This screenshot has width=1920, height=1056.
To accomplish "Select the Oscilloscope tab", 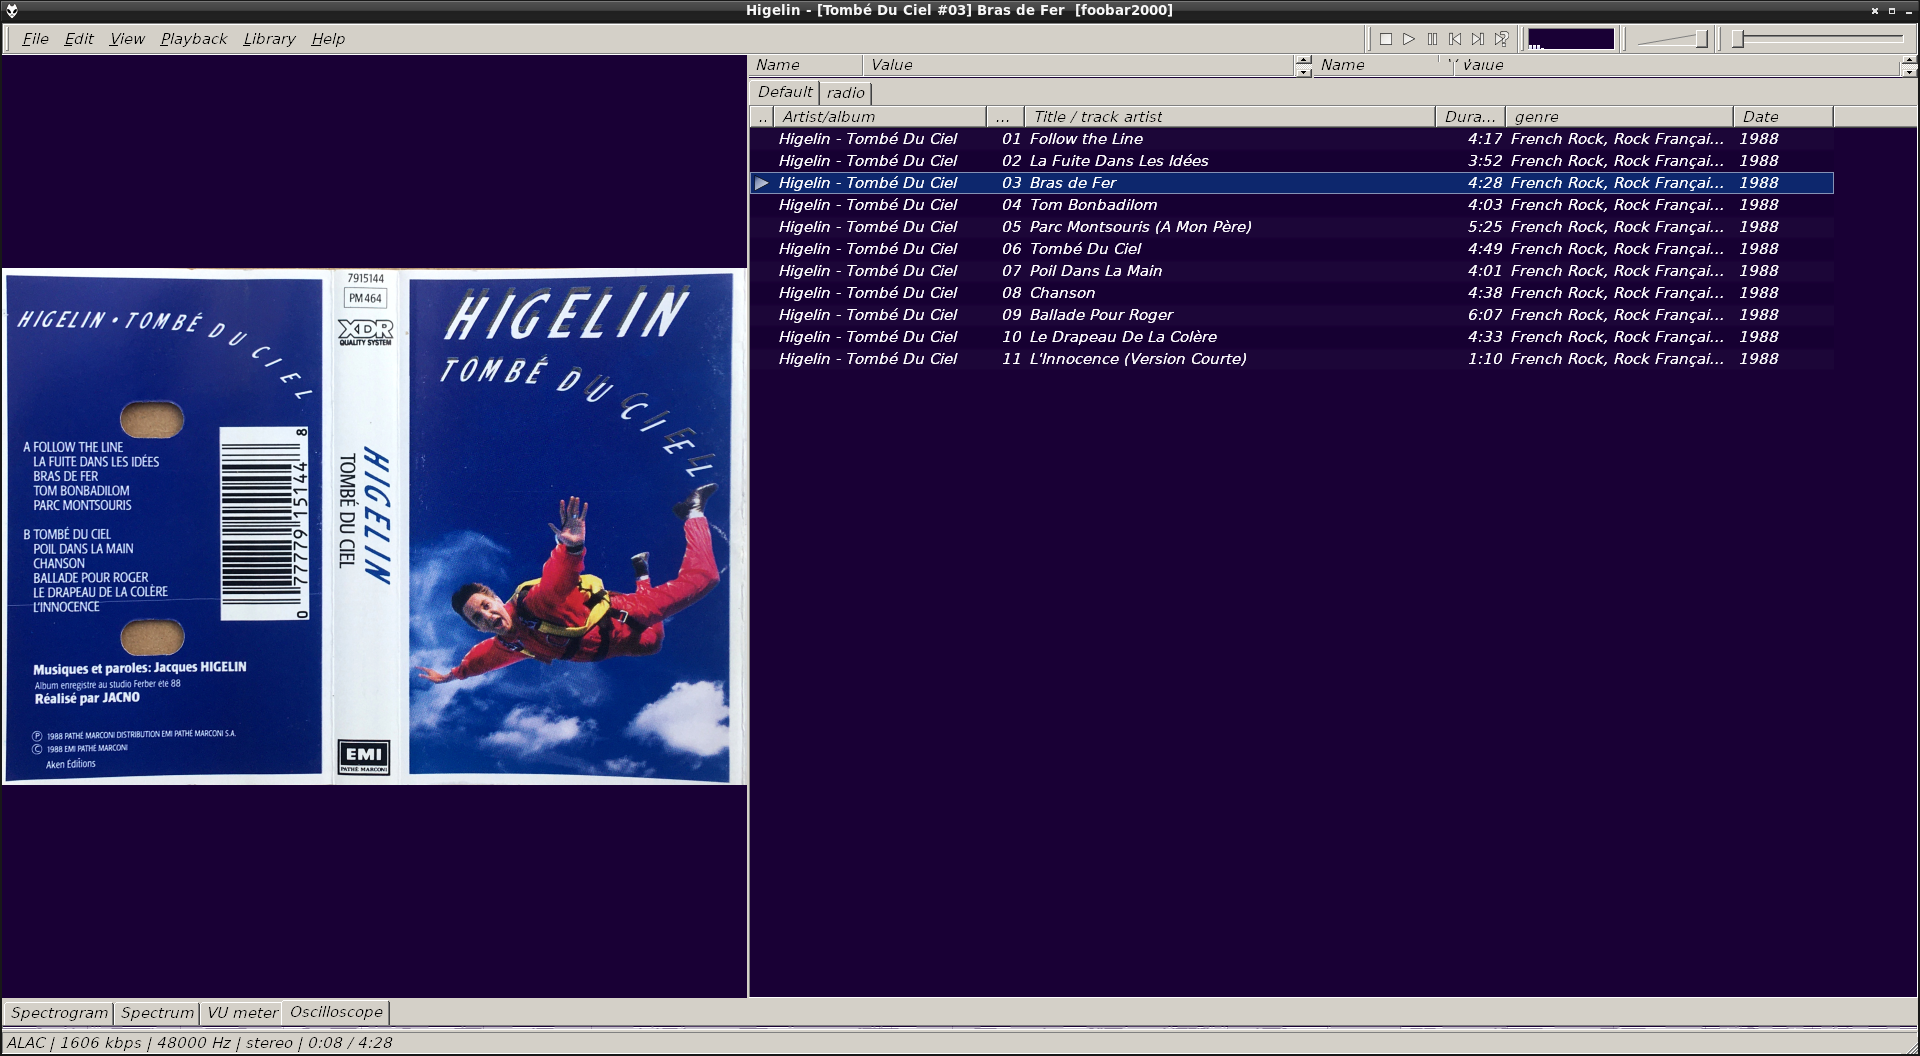I will [336, 1012].
